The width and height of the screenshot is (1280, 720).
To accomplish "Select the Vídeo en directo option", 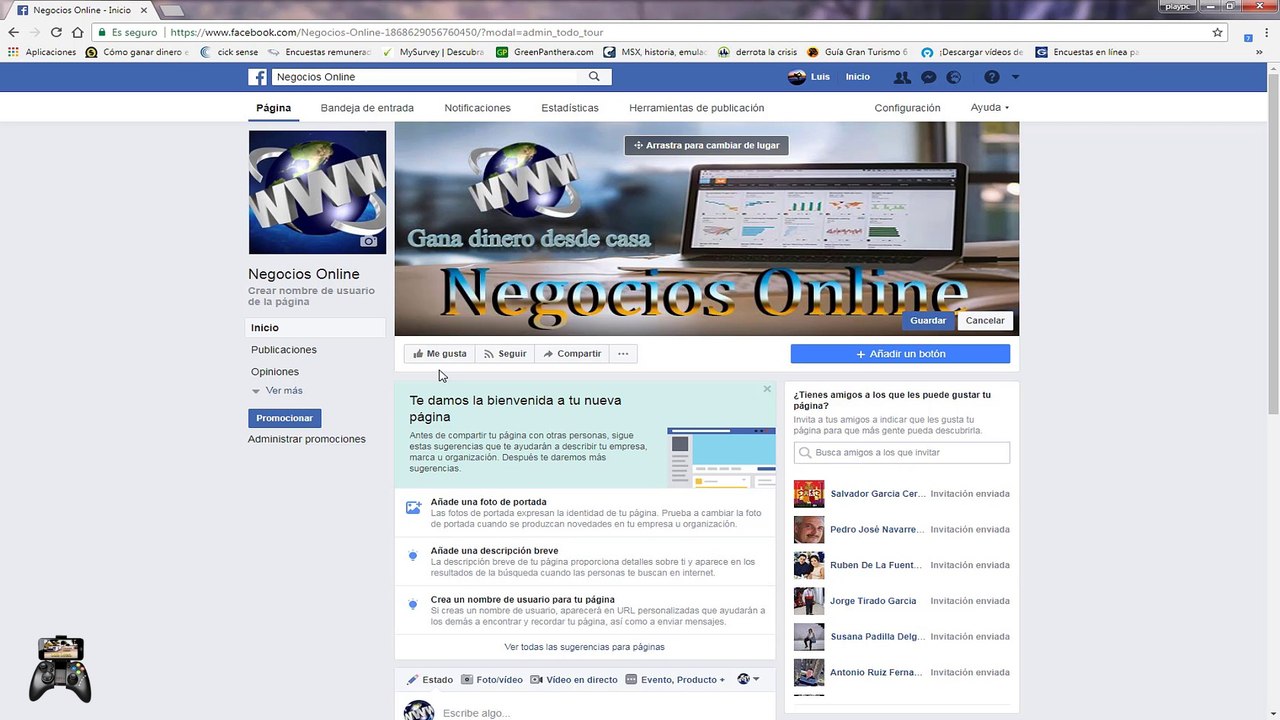I will (574, 680).
